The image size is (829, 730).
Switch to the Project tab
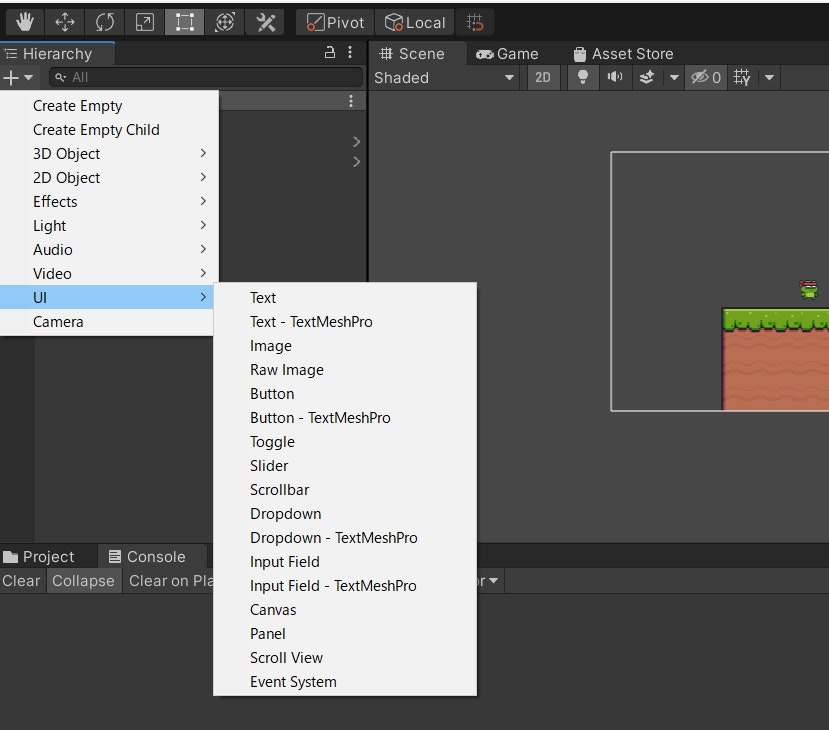click(39, 557)
